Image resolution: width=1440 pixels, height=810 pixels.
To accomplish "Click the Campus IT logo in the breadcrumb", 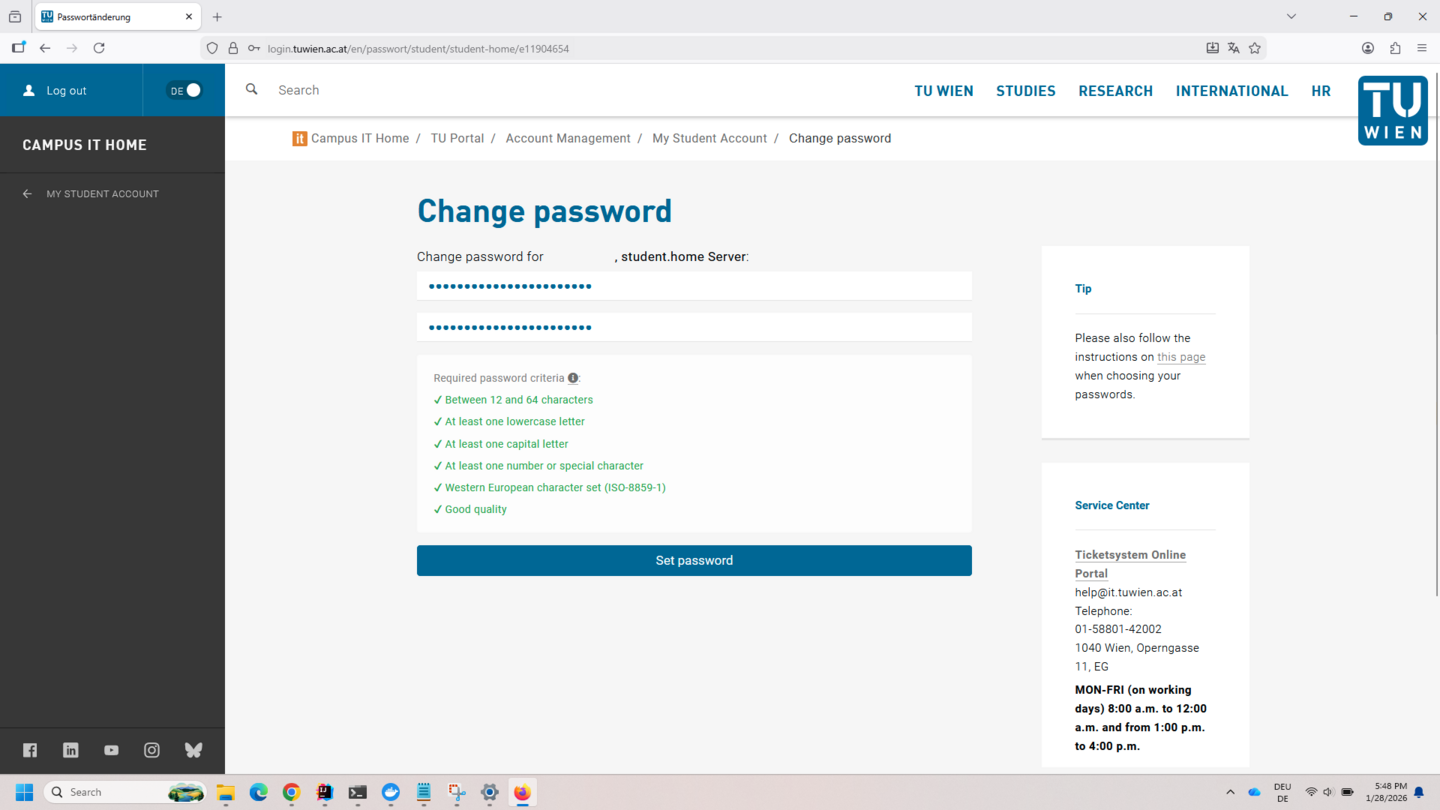I will click(x=299, y=138).
